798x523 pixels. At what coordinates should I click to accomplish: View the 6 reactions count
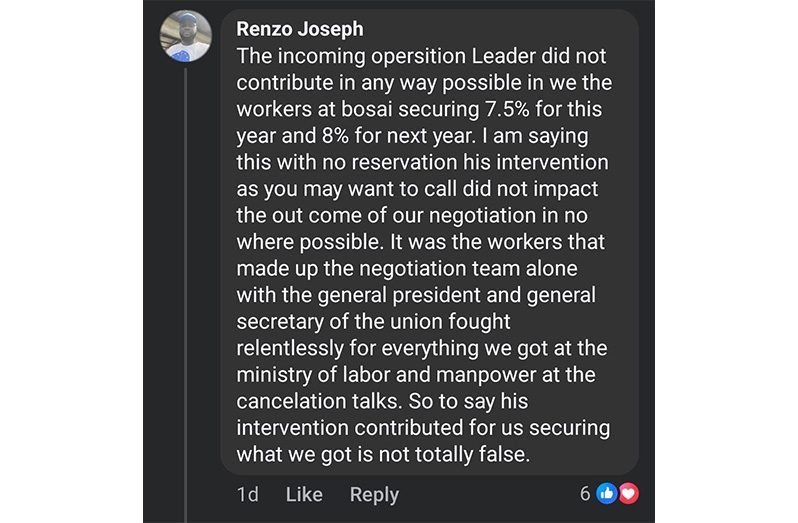(586, 494)
